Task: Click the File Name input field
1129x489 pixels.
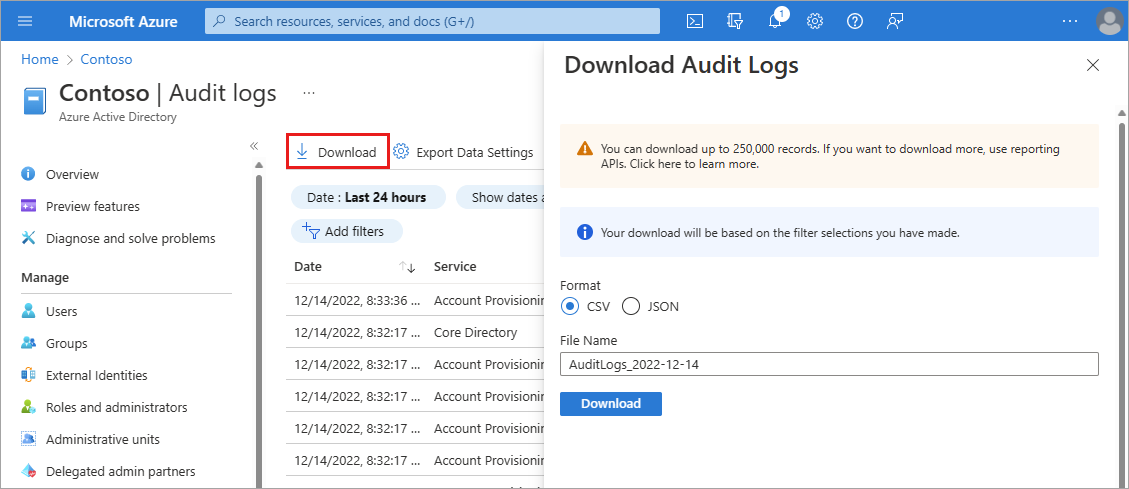Action: (x=829, y=364)
